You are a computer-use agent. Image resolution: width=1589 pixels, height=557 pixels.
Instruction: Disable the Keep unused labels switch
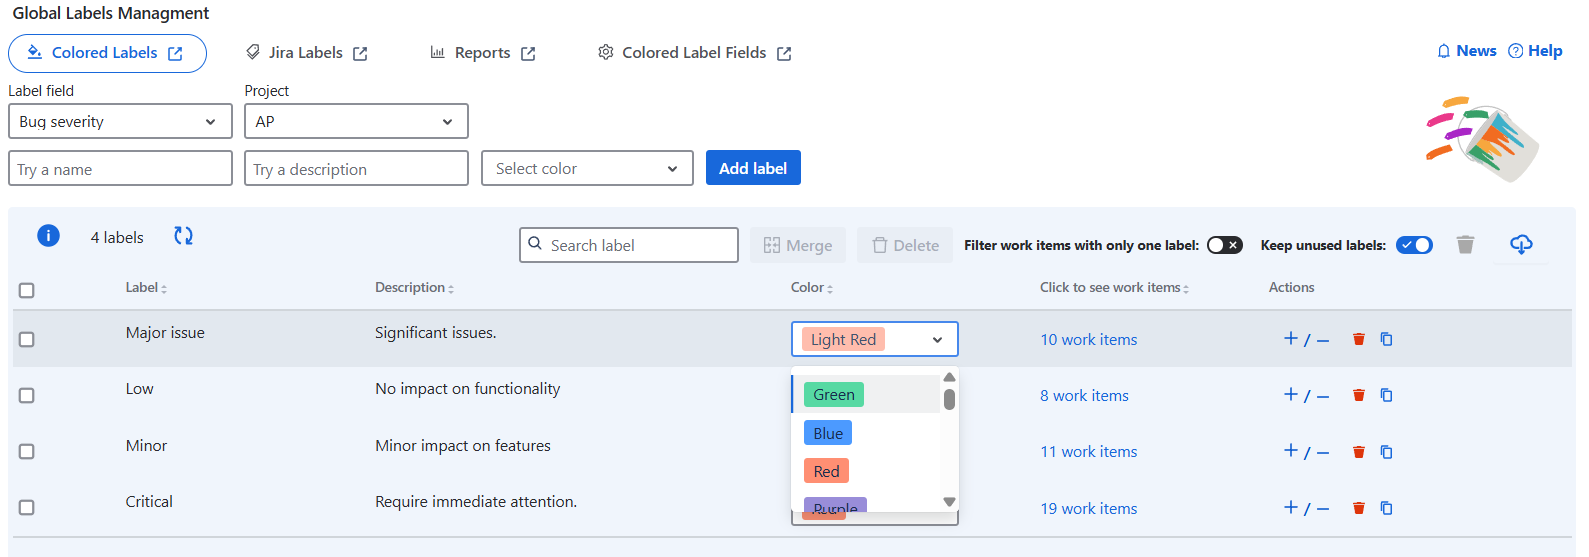click(1414, 245)
